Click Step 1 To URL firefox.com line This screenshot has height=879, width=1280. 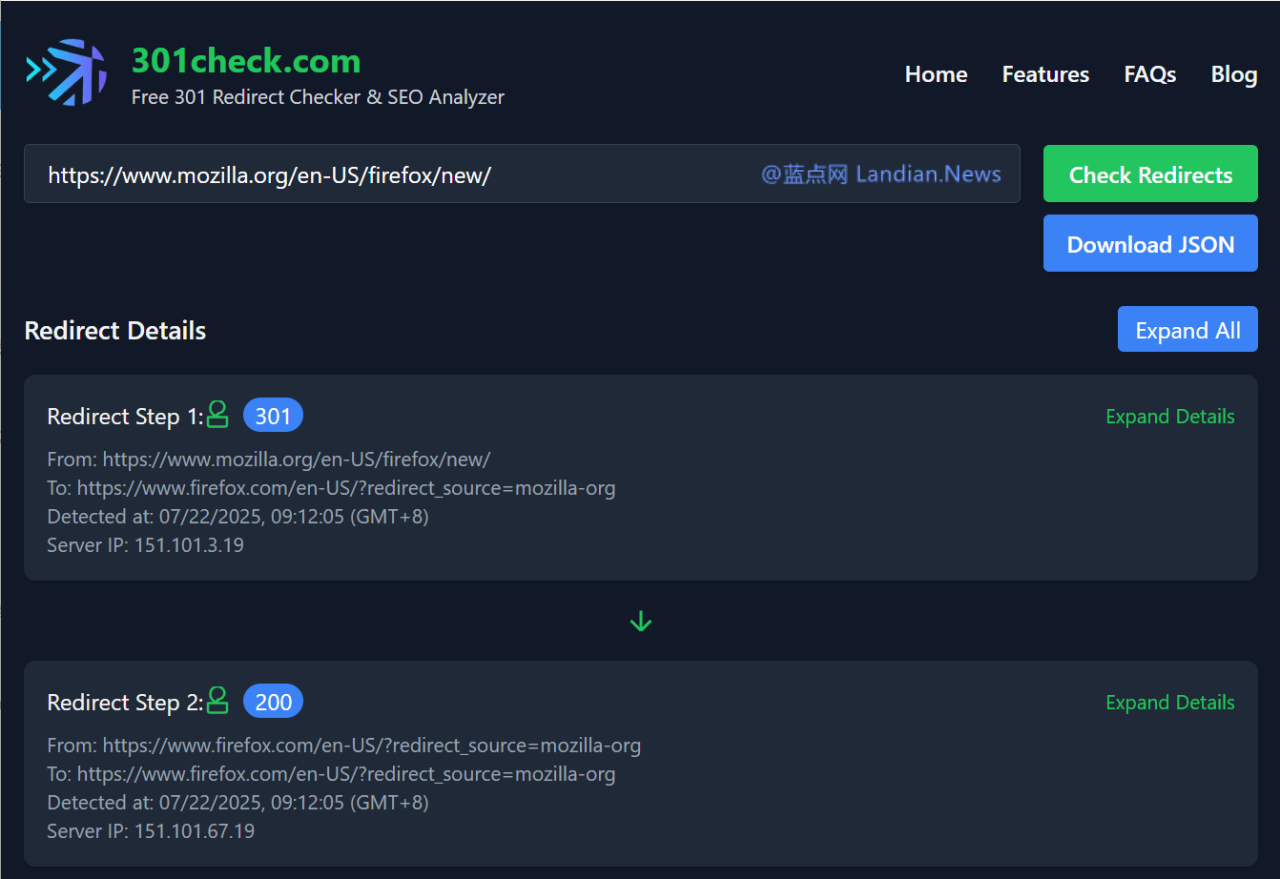click(x=331, y=488)
